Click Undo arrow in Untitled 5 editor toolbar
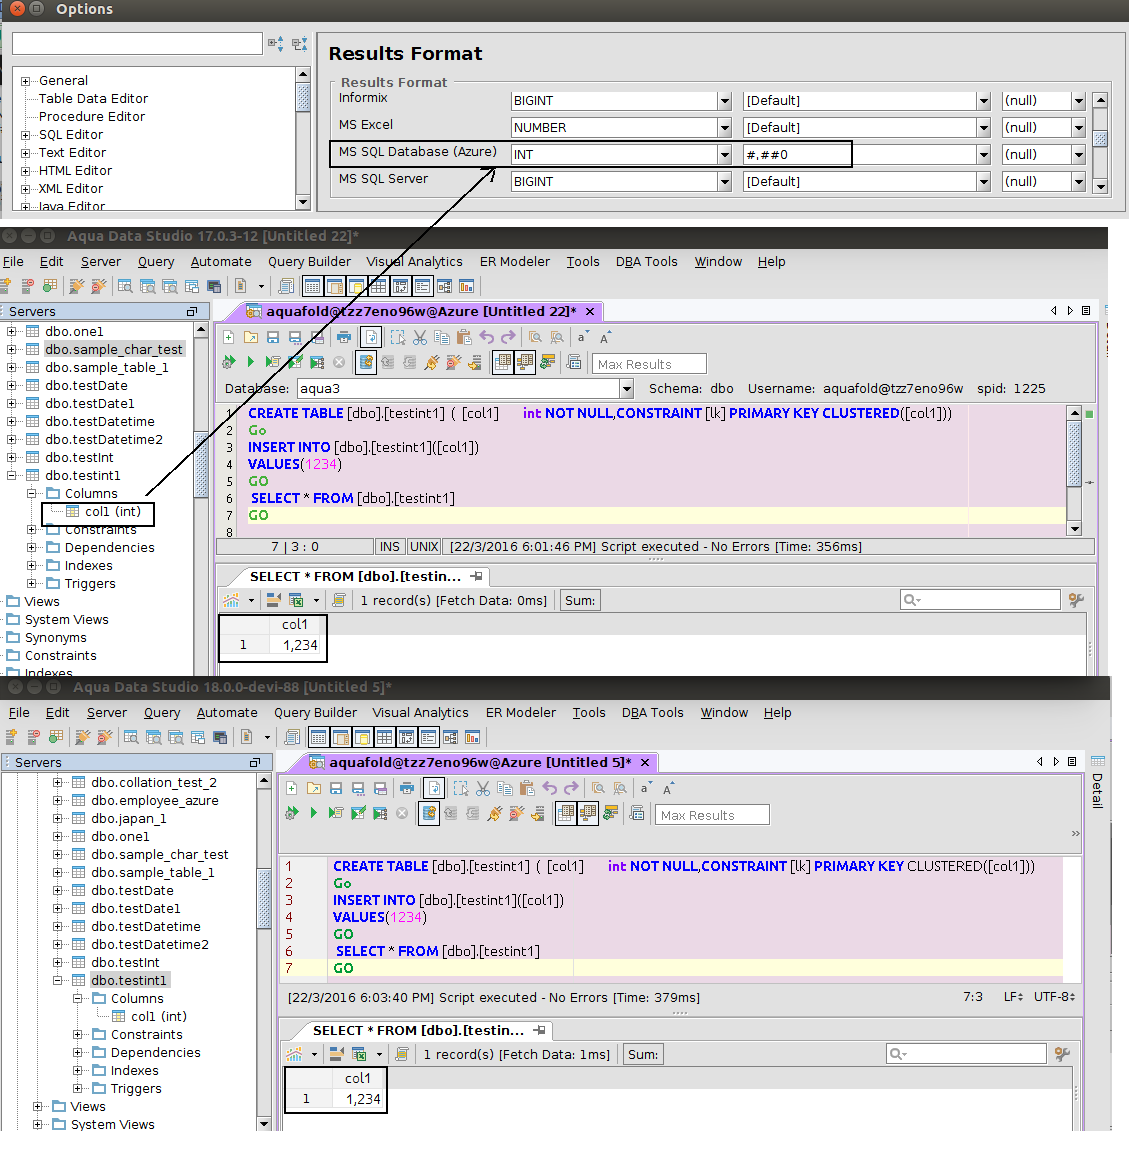 tap(550, 788)
